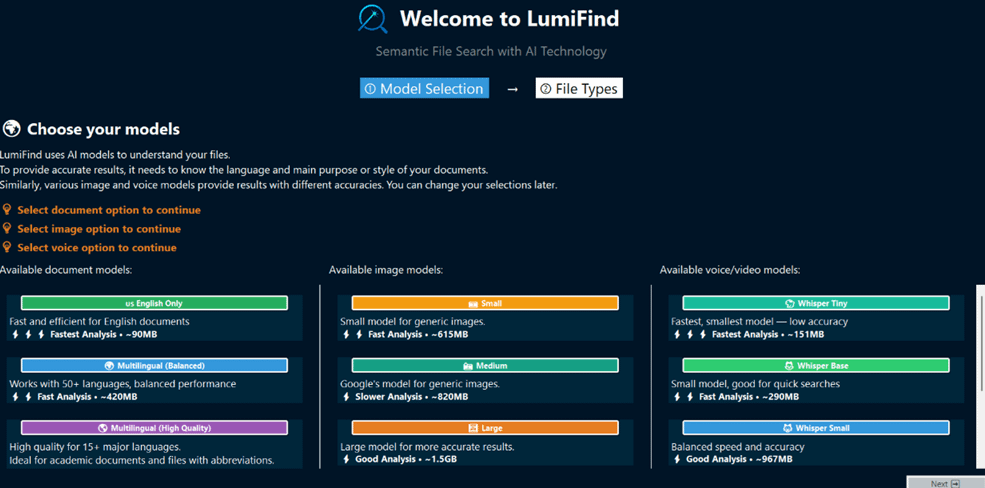Click the vertical scrollbar of voice models
The image size is (985, 488).
point(980,340)
